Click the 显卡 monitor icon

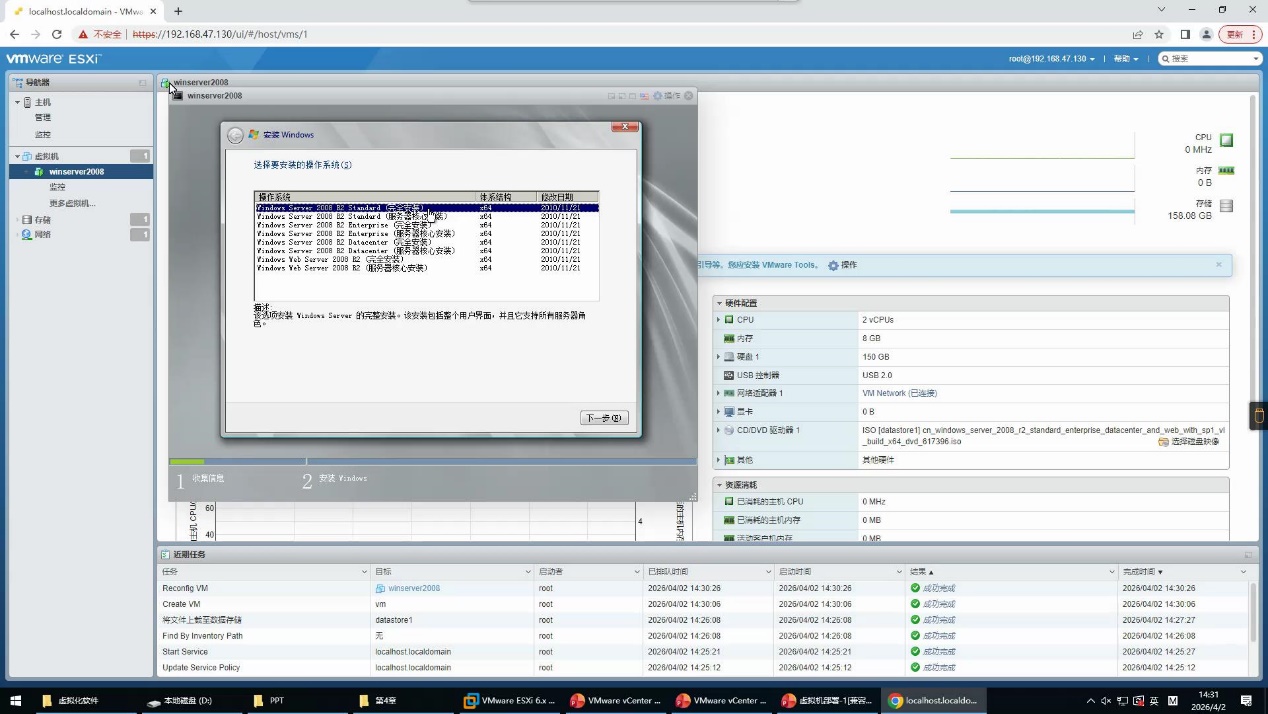(x=729, y=411)
